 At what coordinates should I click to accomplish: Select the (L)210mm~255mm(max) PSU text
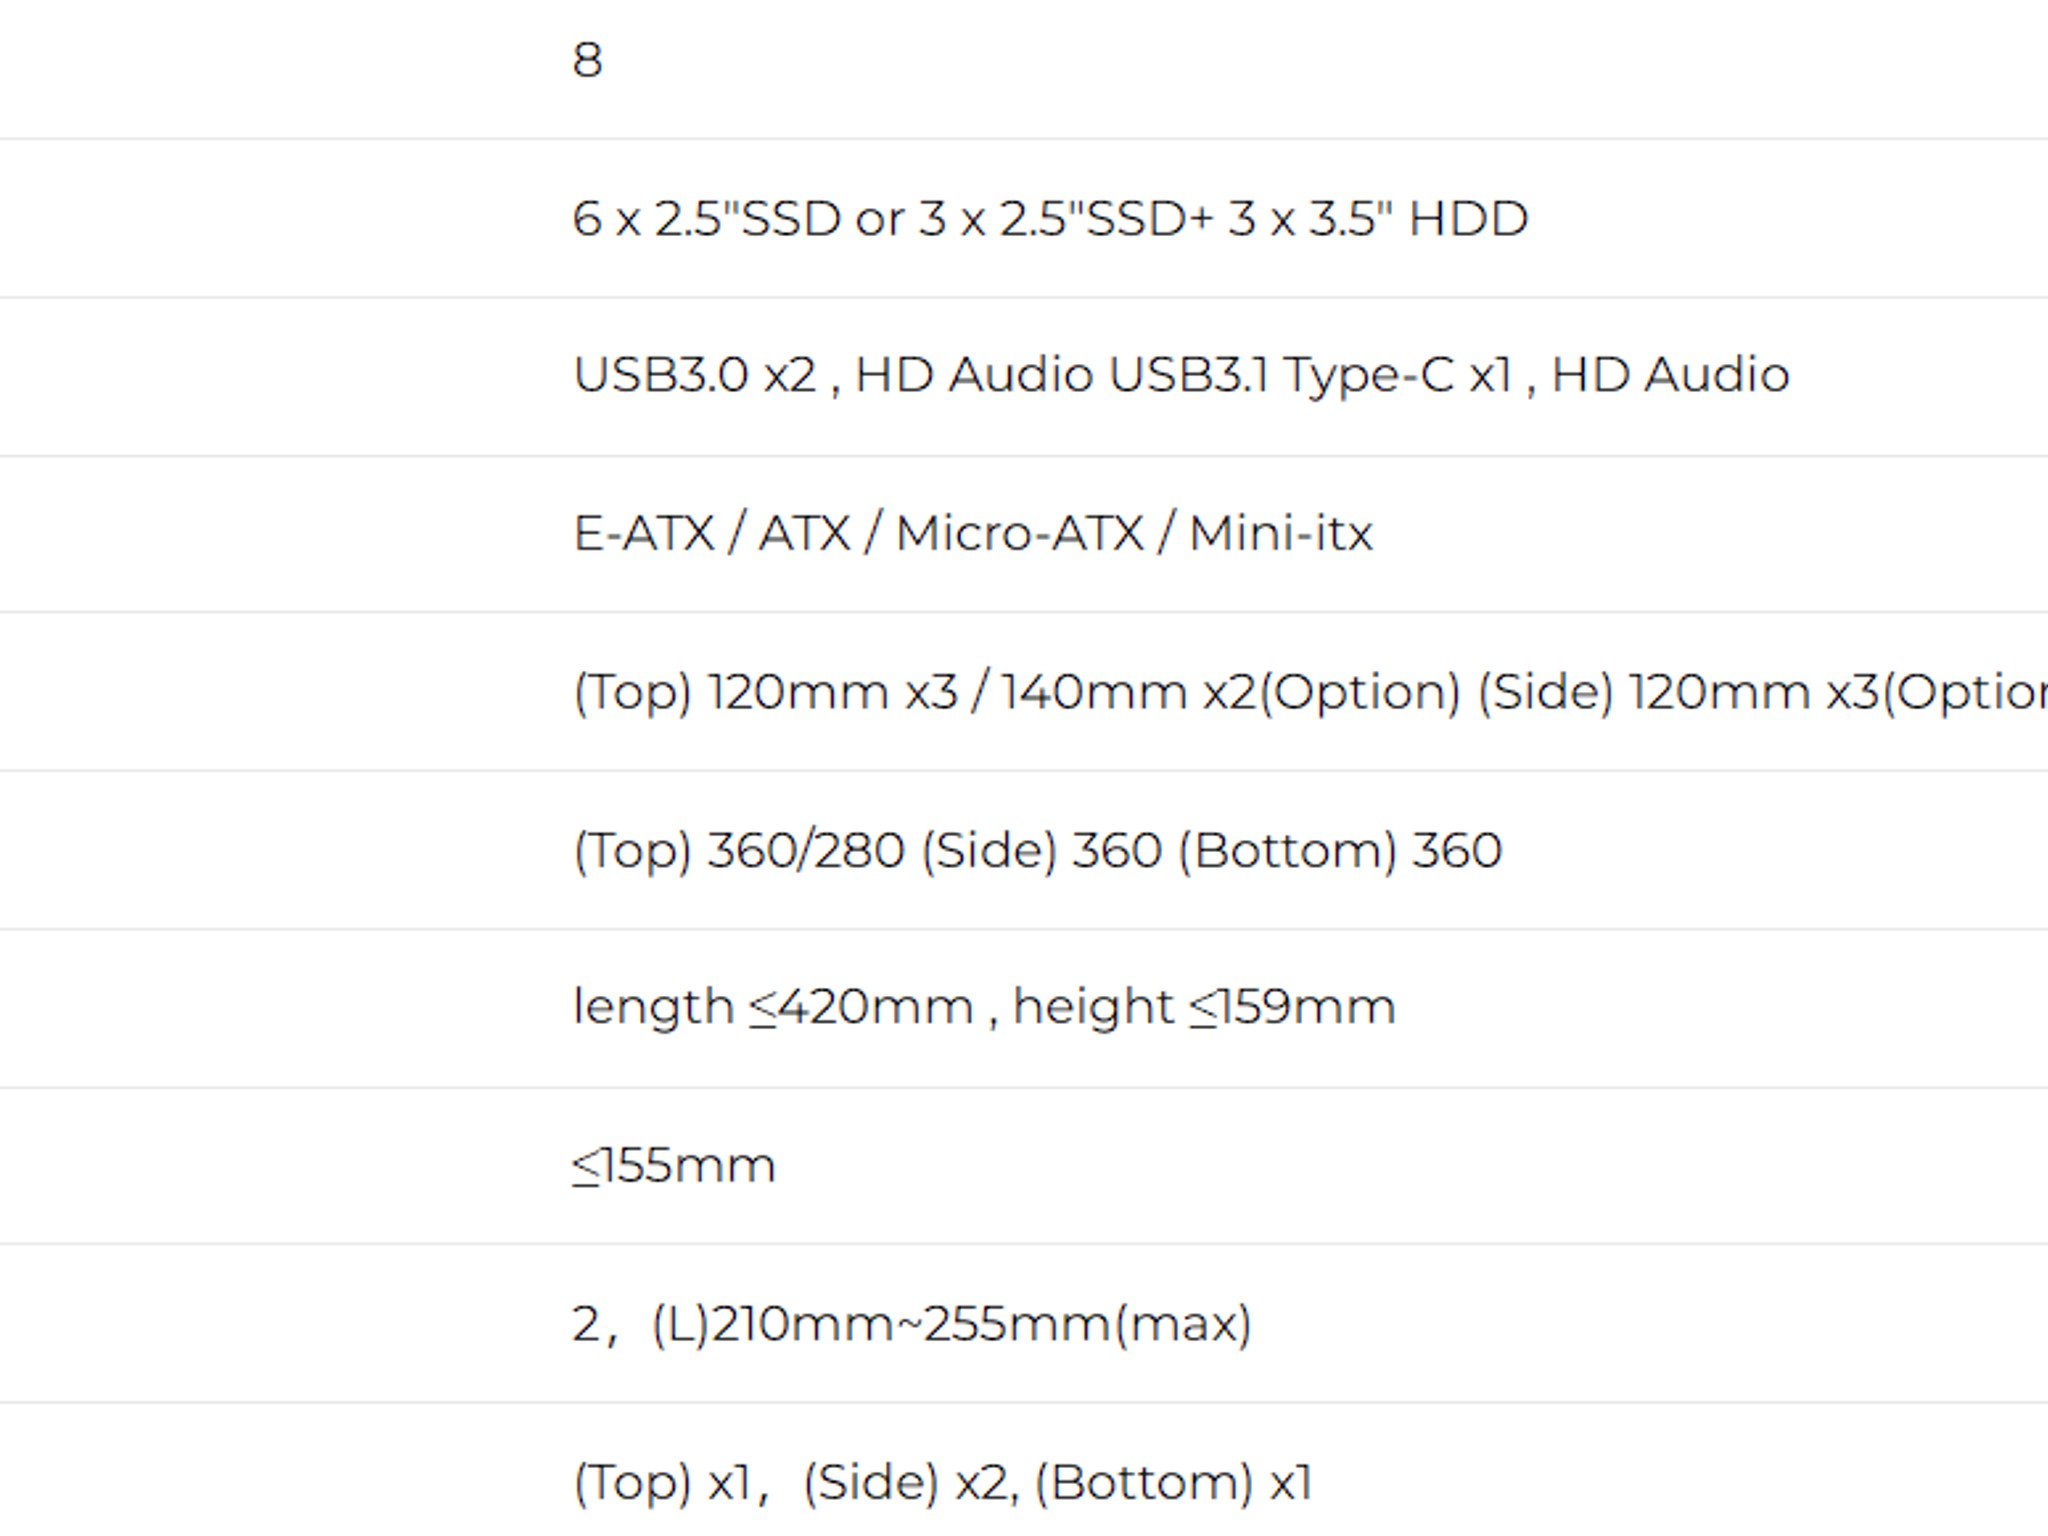951,1324
